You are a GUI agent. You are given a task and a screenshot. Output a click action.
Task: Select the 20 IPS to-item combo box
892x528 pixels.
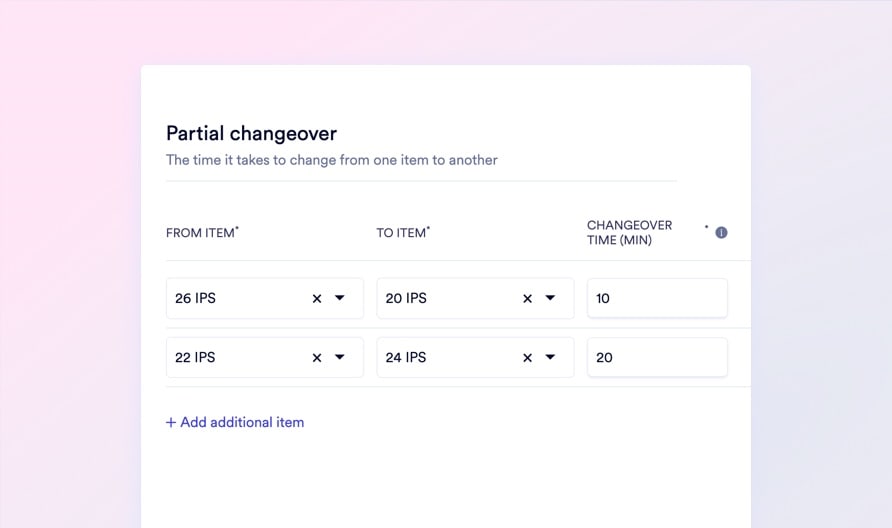(446, 298)
